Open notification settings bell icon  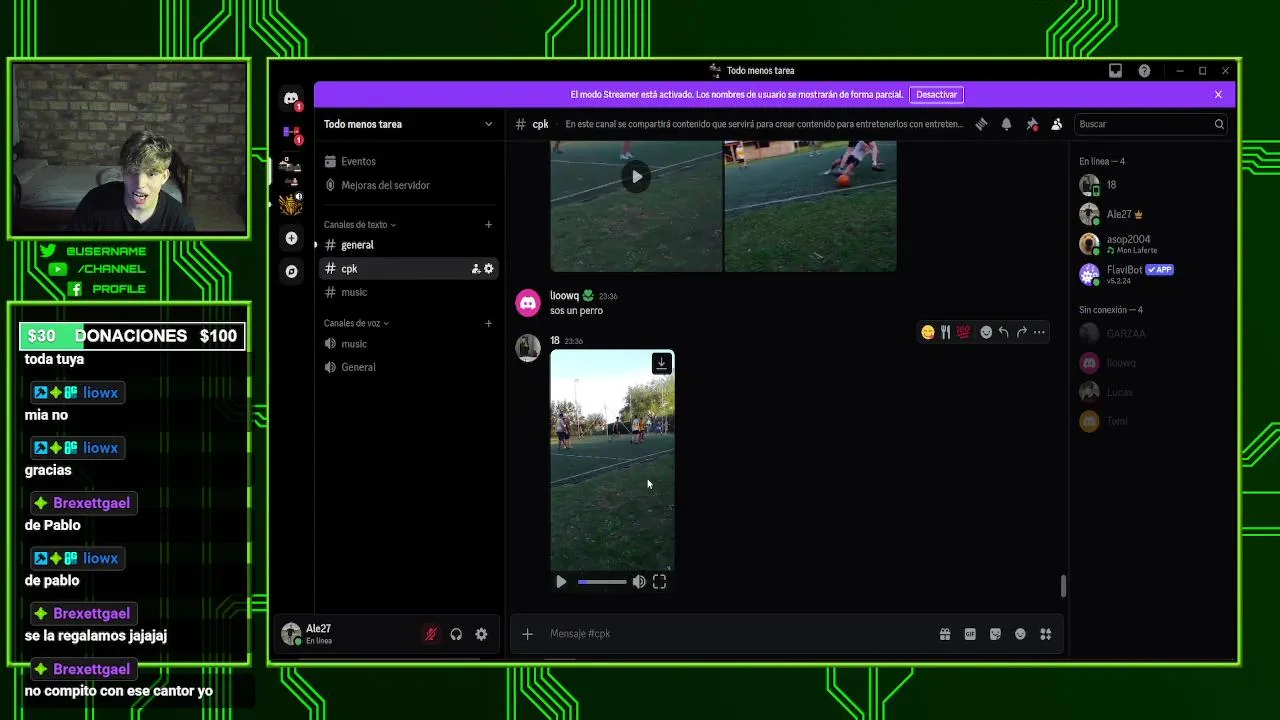click(x=1006, y=124)
